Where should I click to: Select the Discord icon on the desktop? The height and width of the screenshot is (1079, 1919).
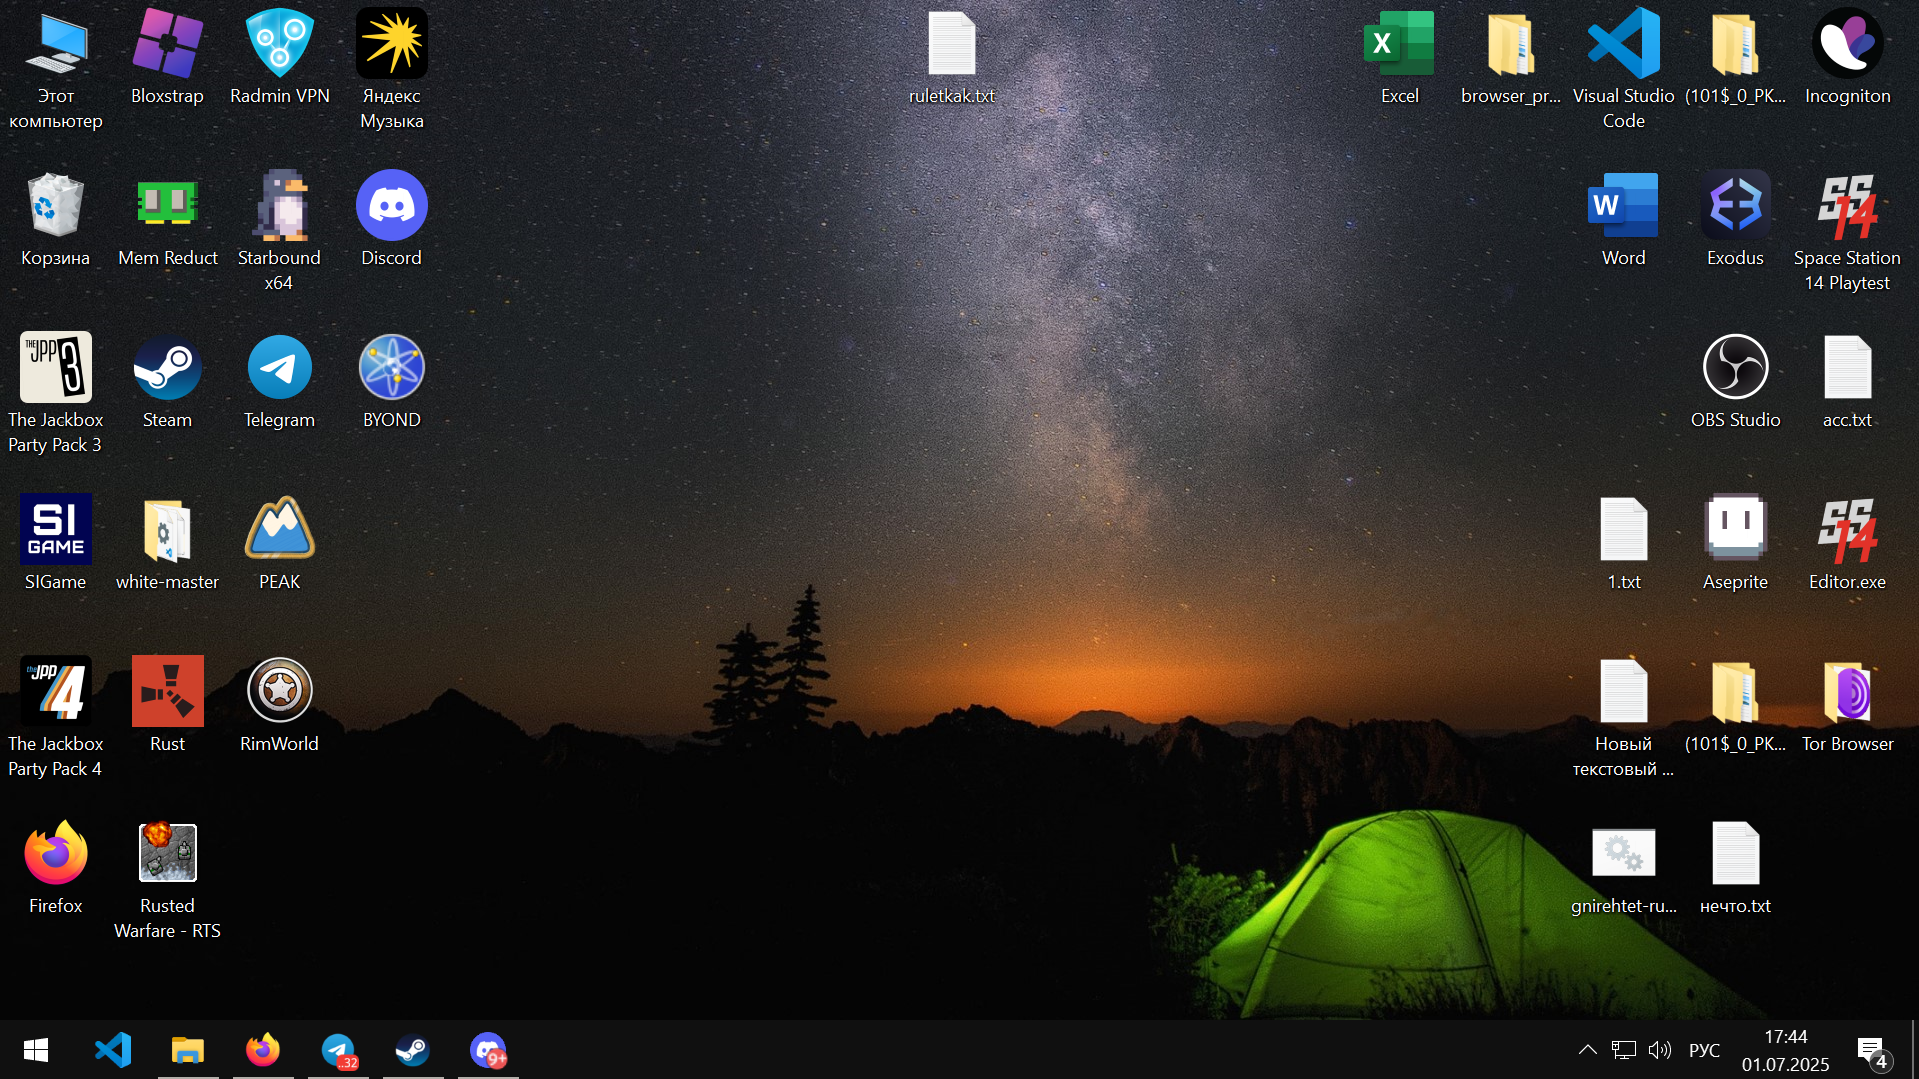point(392,220)
